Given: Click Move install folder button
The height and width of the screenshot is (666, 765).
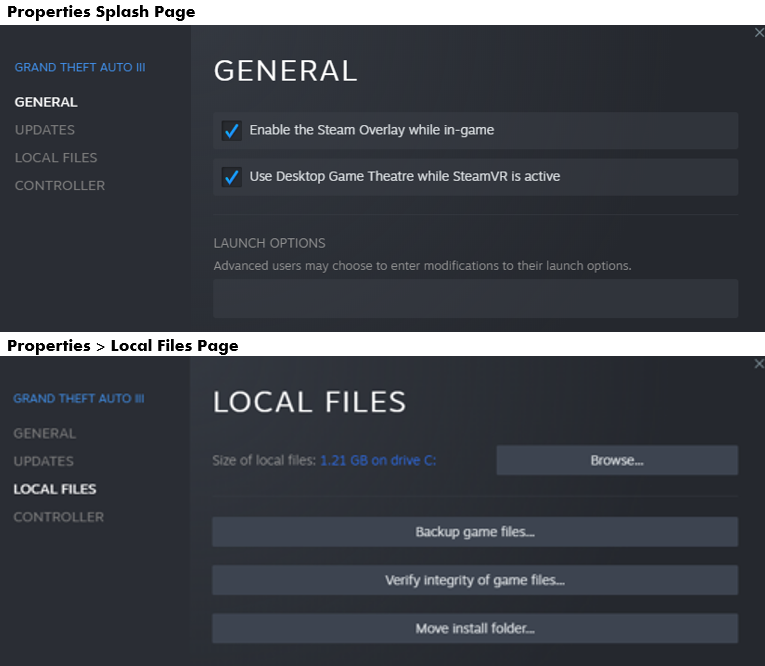Looking at the screenshot, I should coord(475,629).
